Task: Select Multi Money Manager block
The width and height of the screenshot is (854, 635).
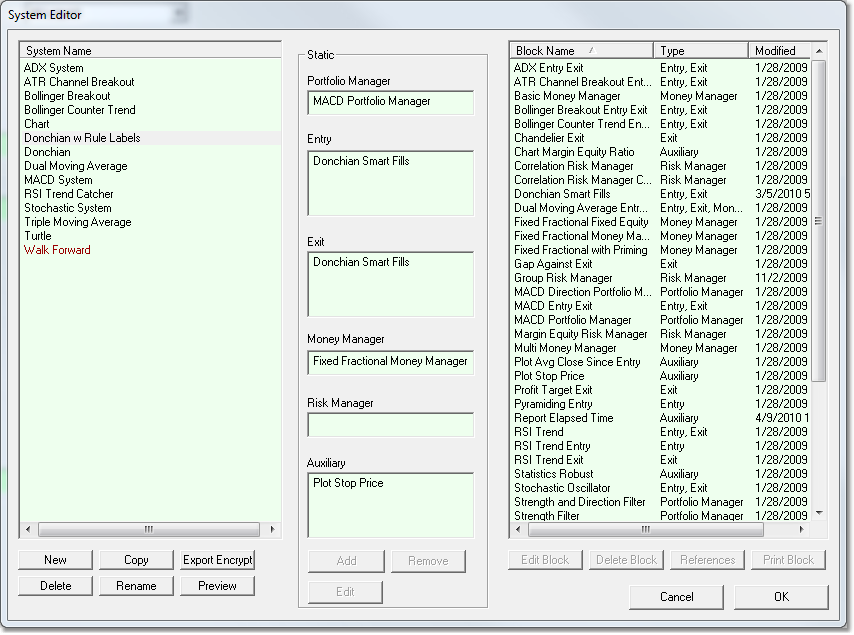Action: point(565,348)
